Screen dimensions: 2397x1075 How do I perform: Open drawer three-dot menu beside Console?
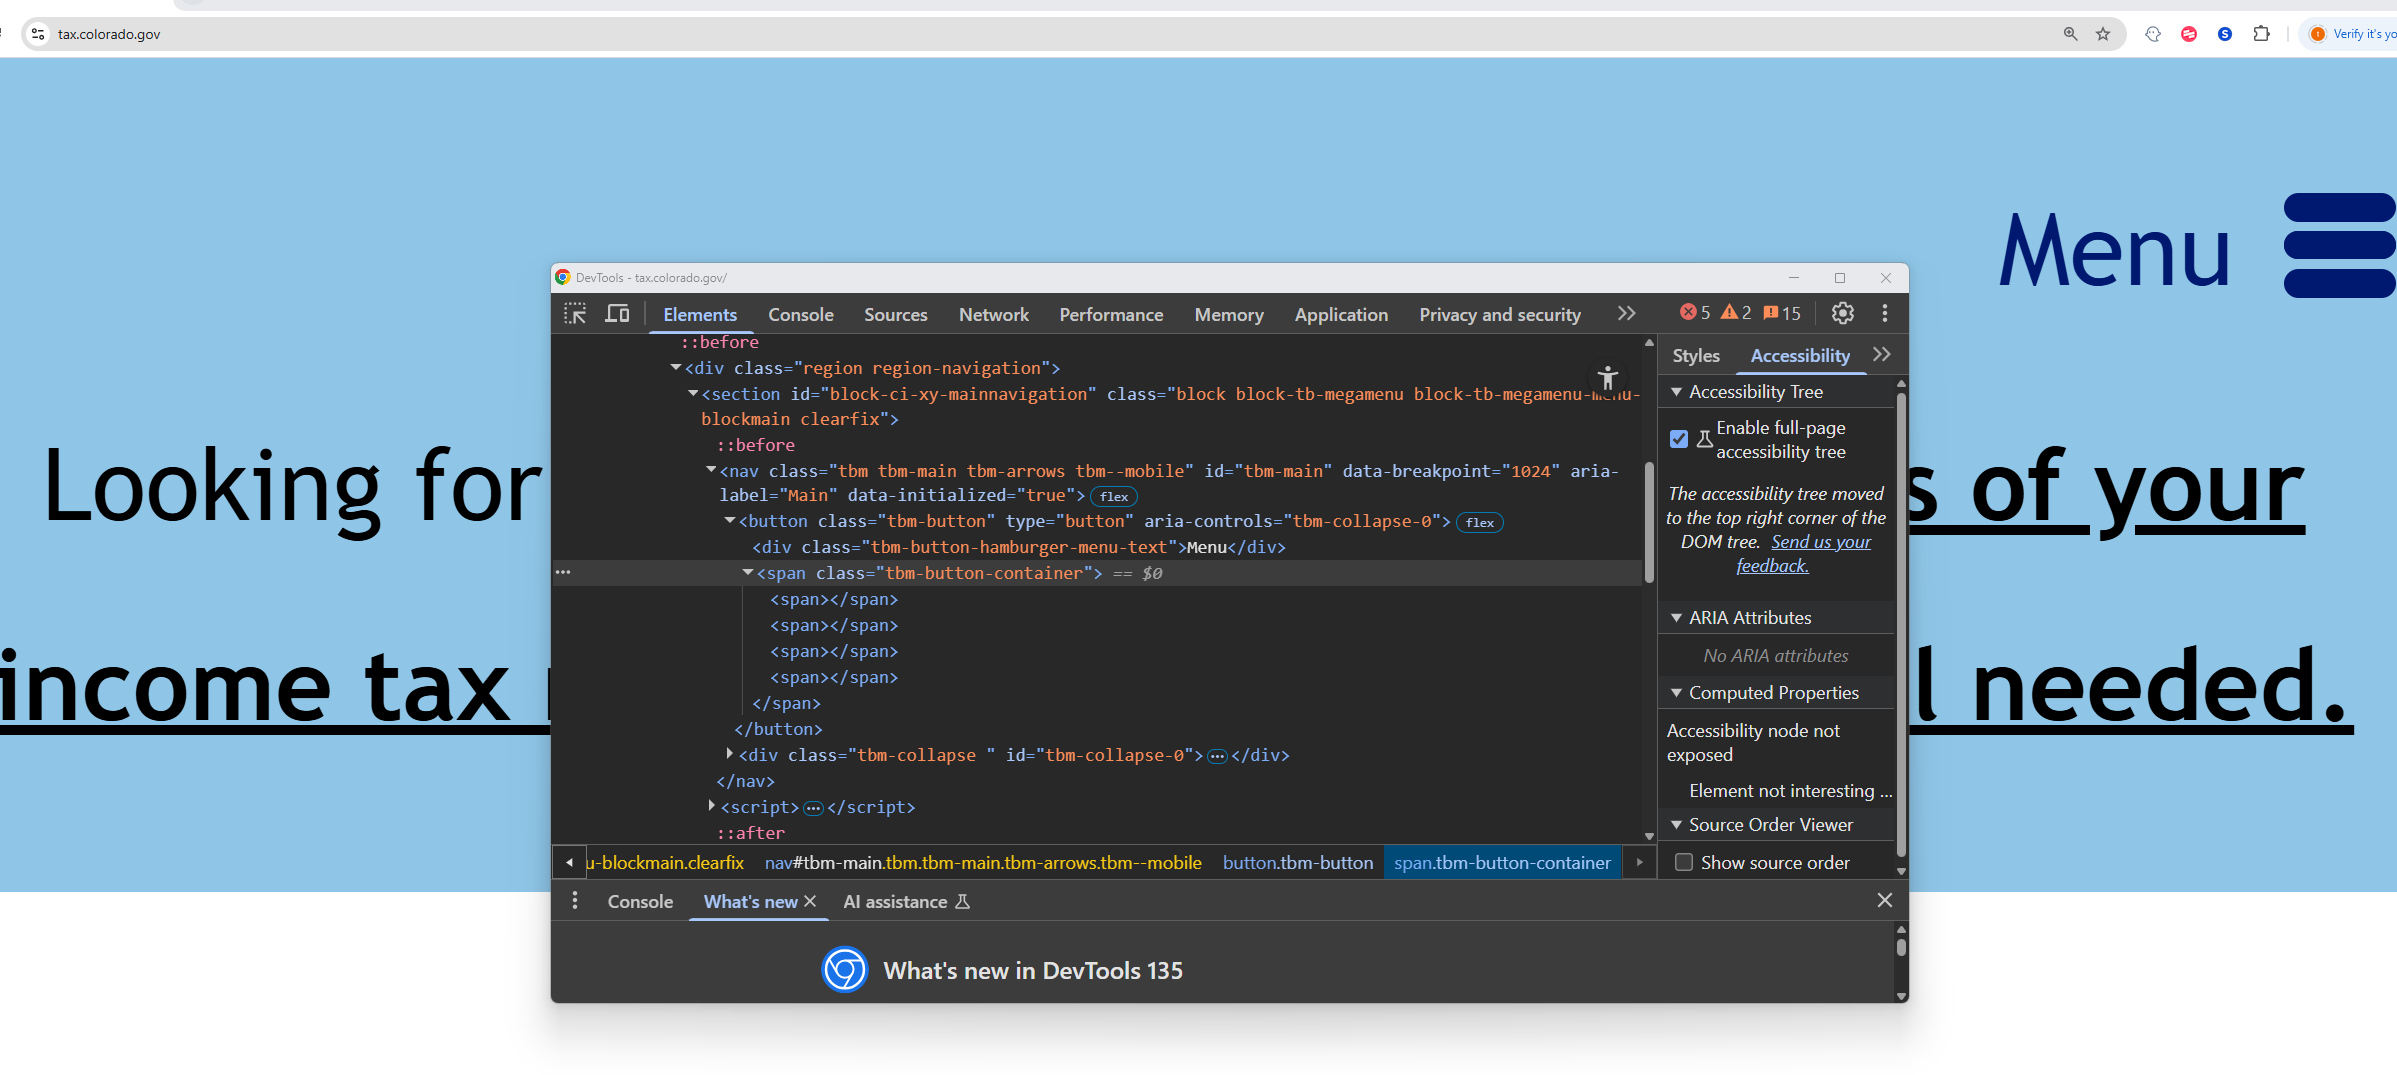click(575, 901)
